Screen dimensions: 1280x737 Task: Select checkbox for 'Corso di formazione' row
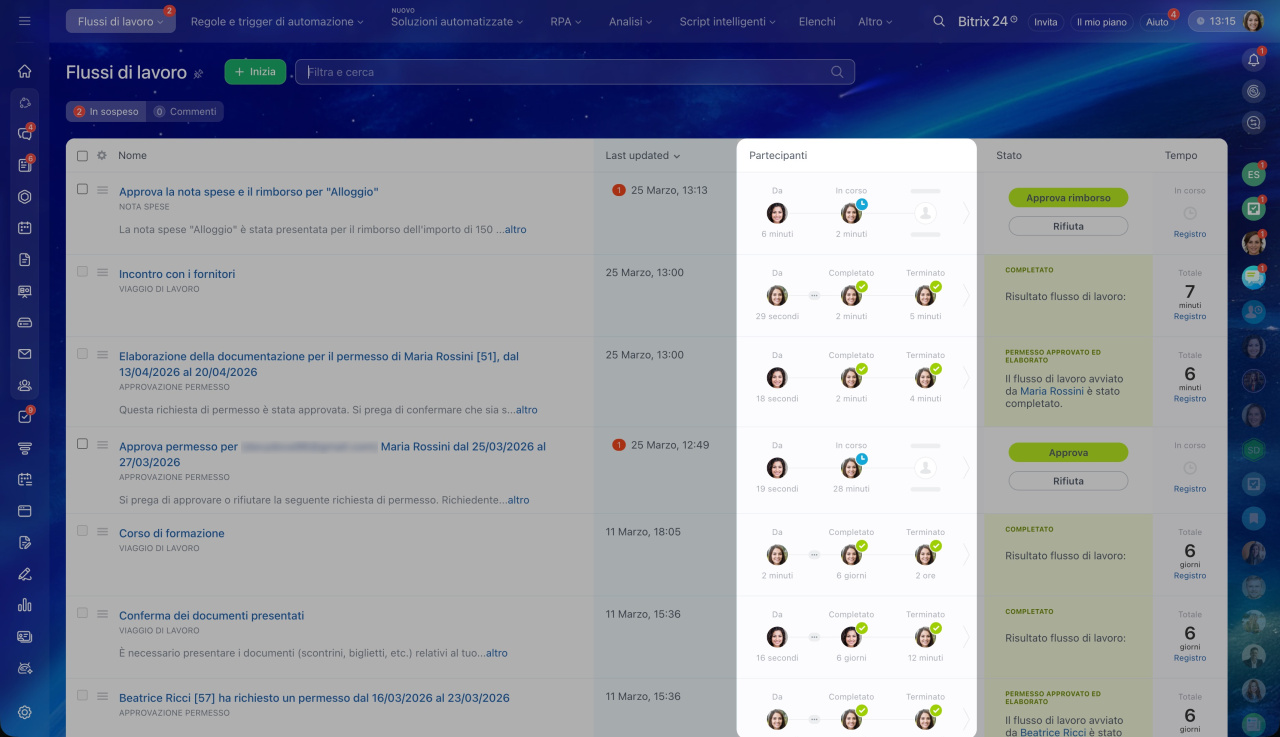pos(82,531)
